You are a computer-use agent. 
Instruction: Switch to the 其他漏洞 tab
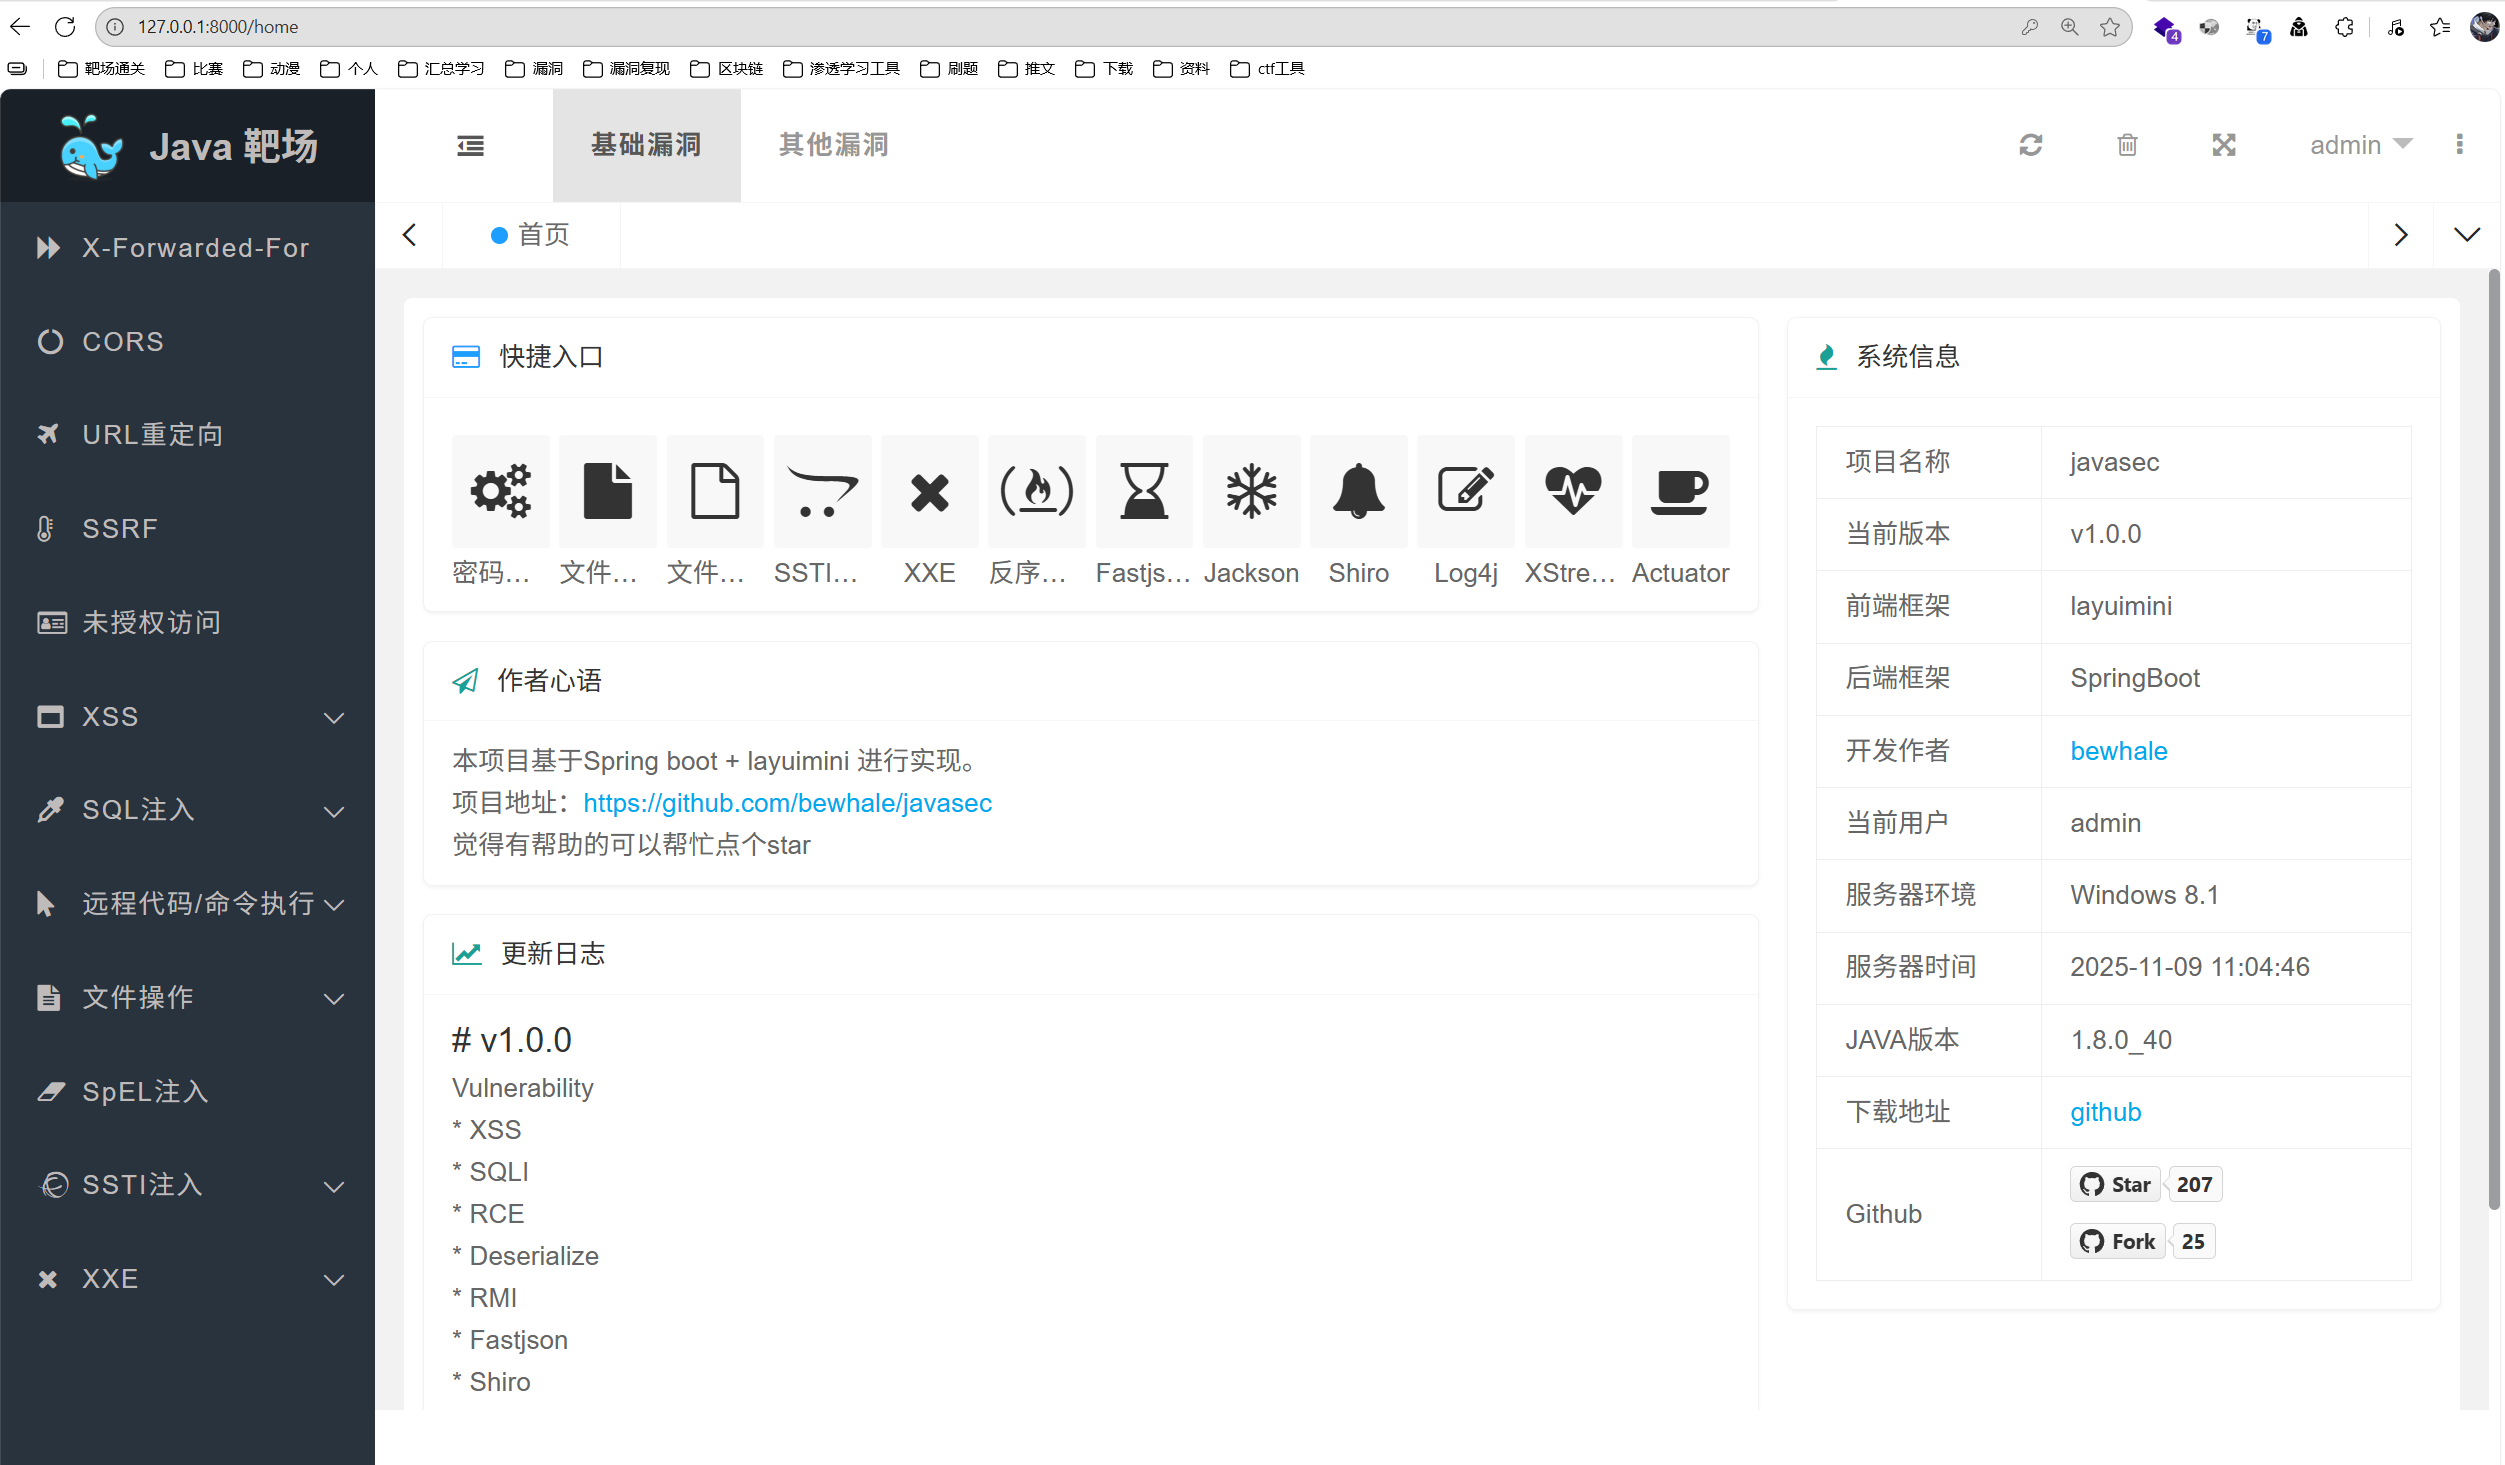click(x=834, y=145)
